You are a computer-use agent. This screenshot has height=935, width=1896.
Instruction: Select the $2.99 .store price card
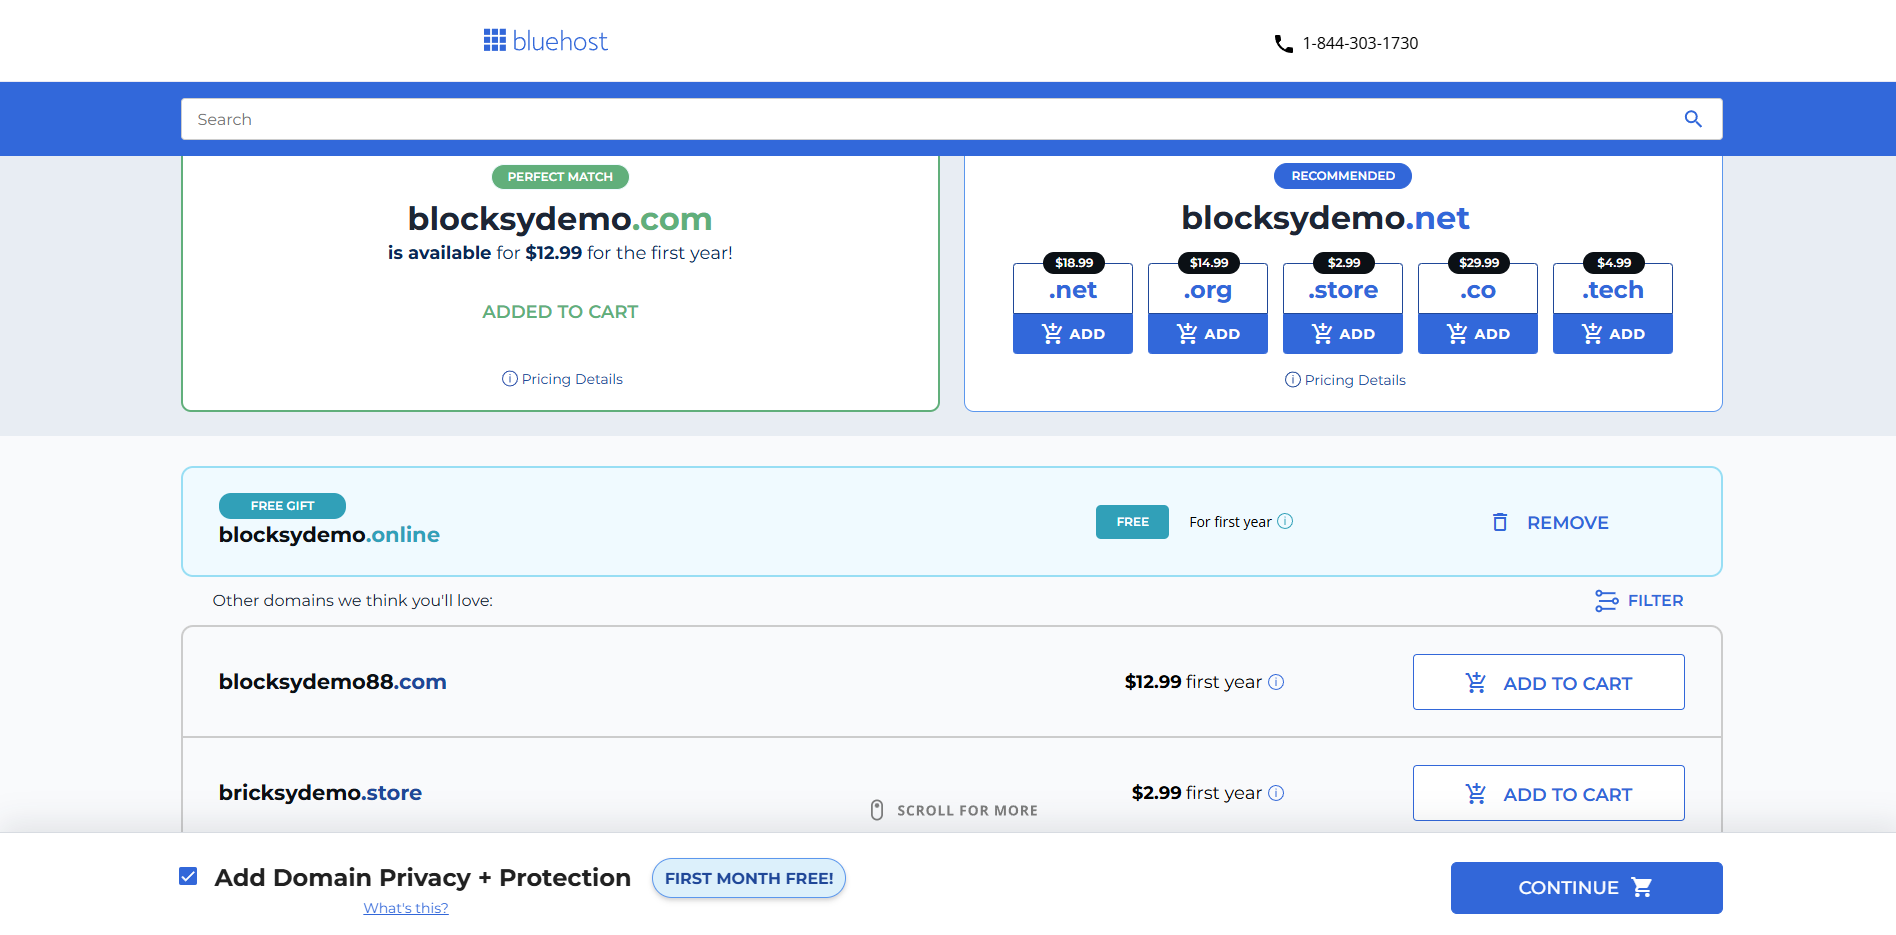tap(1343, 289)
